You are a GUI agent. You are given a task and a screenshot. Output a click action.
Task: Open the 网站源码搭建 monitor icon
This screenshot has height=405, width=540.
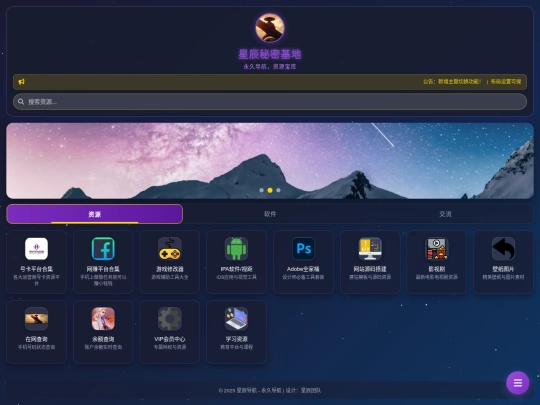tap(370, 249)
